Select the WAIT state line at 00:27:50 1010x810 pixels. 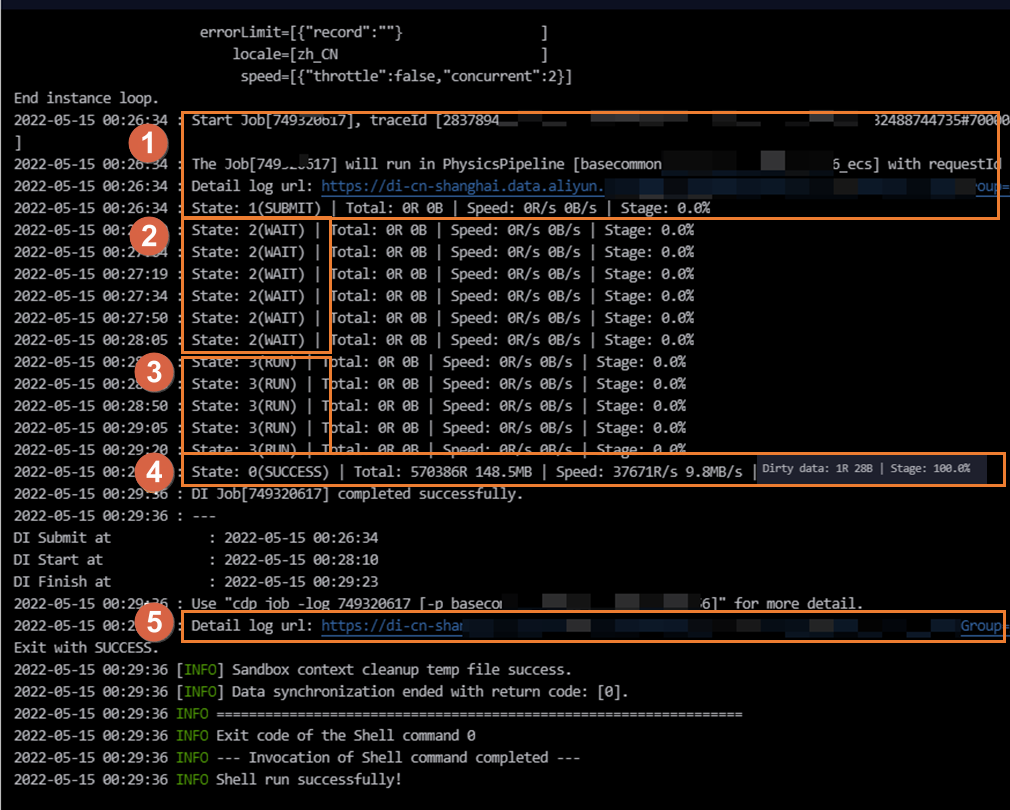pyautogui.click(x=354, y=317)
